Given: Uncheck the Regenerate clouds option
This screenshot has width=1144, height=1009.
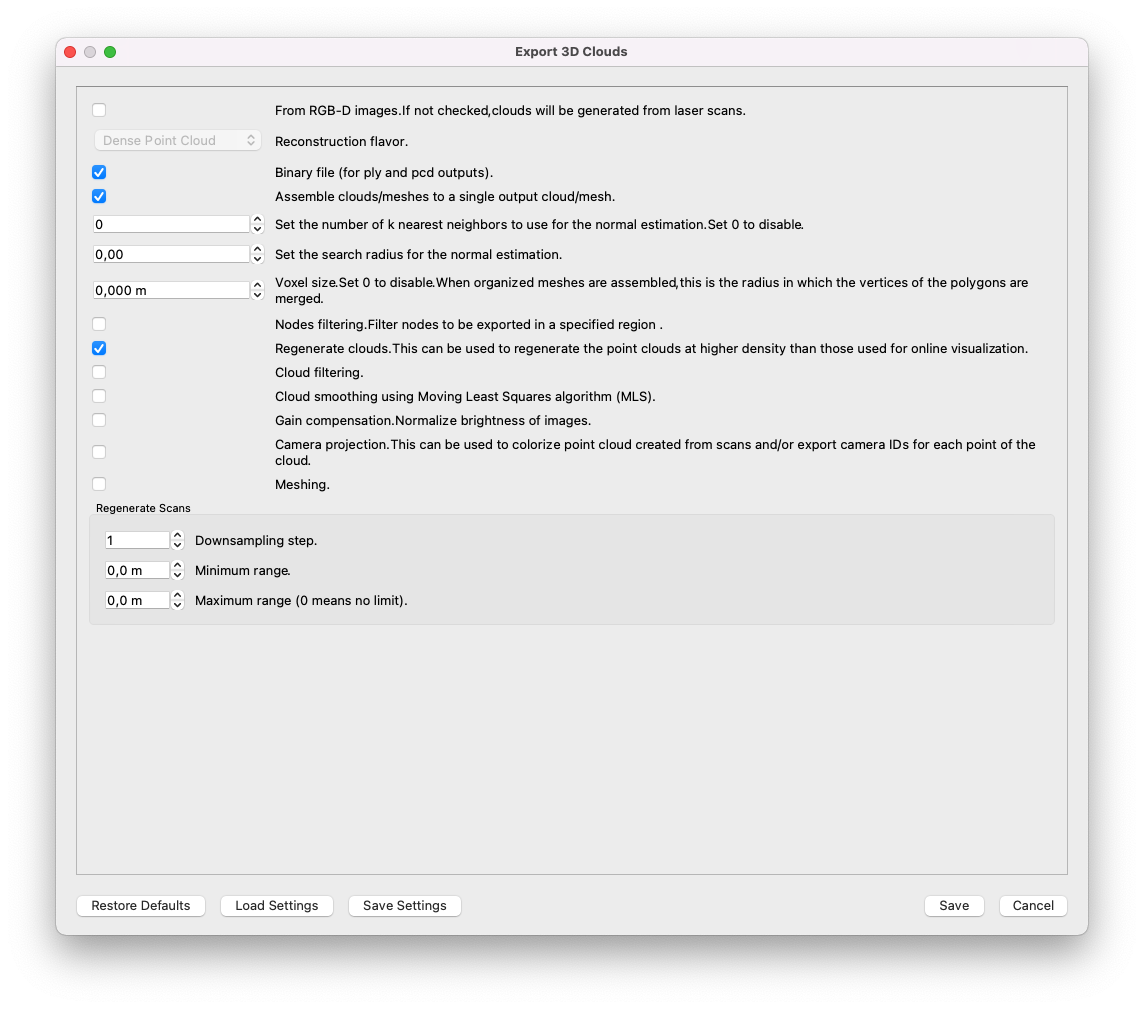Looking at the screenshot, I should (99, 349).
